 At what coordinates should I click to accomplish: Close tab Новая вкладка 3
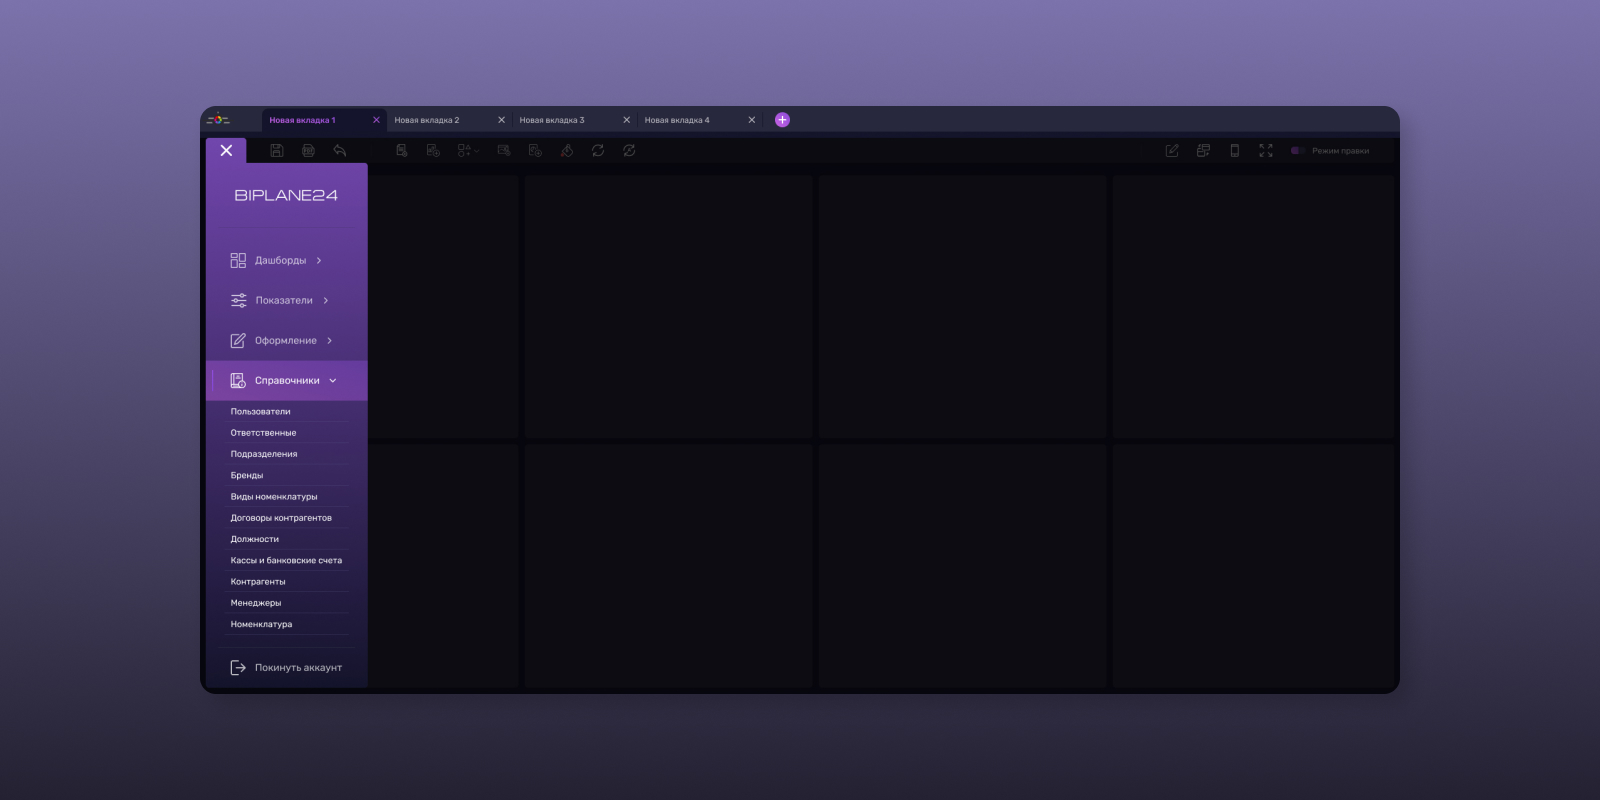click(627, 120)
